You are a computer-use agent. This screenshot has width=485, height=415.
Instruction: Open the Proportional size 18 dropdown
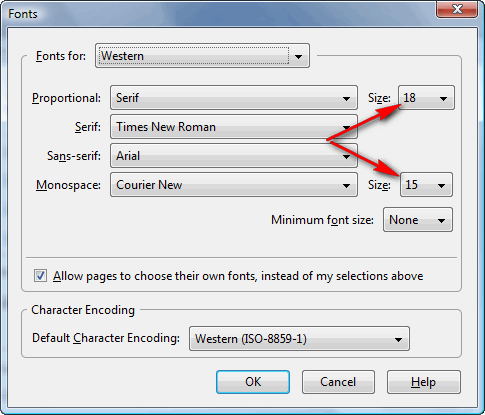click(x=426, y=98)
